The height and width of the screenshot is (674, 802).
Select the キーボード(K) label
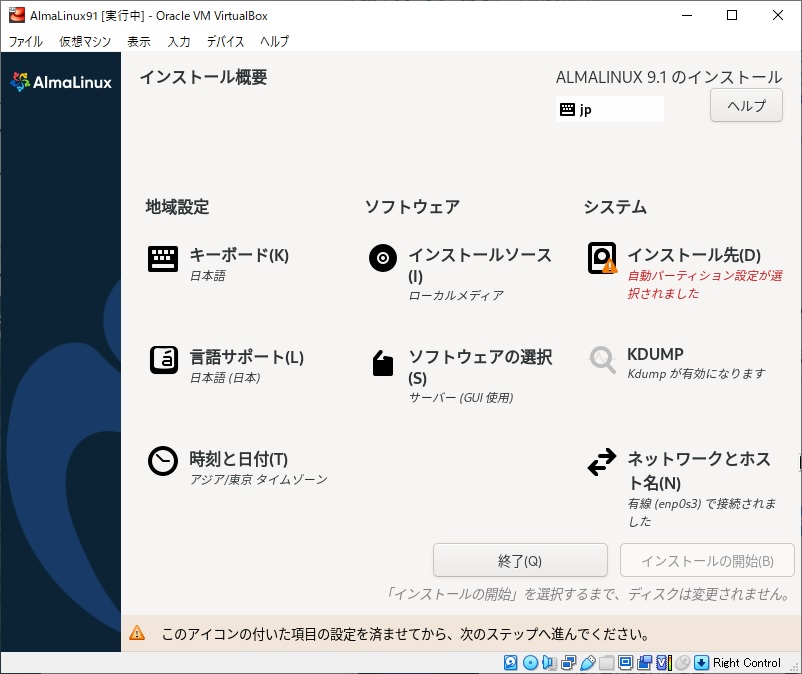pos(239,255)
